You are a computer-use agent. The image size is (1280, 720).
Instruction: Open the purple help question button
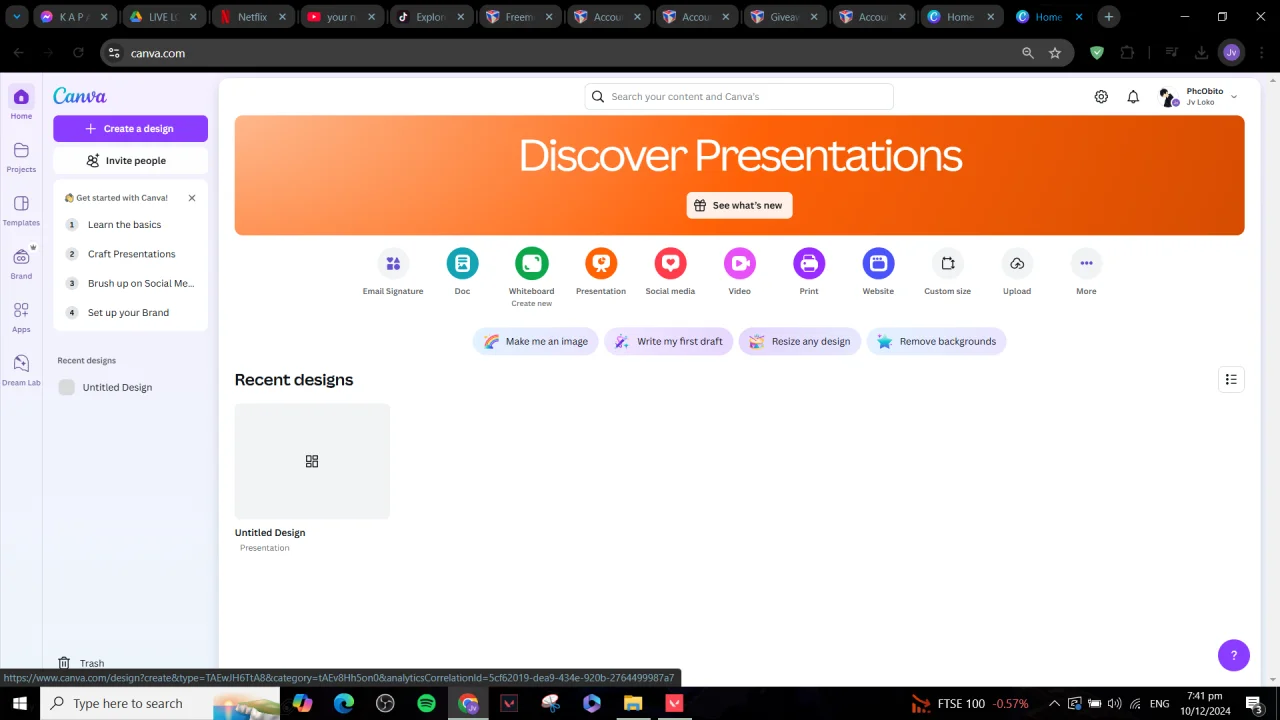[1234, 655]
